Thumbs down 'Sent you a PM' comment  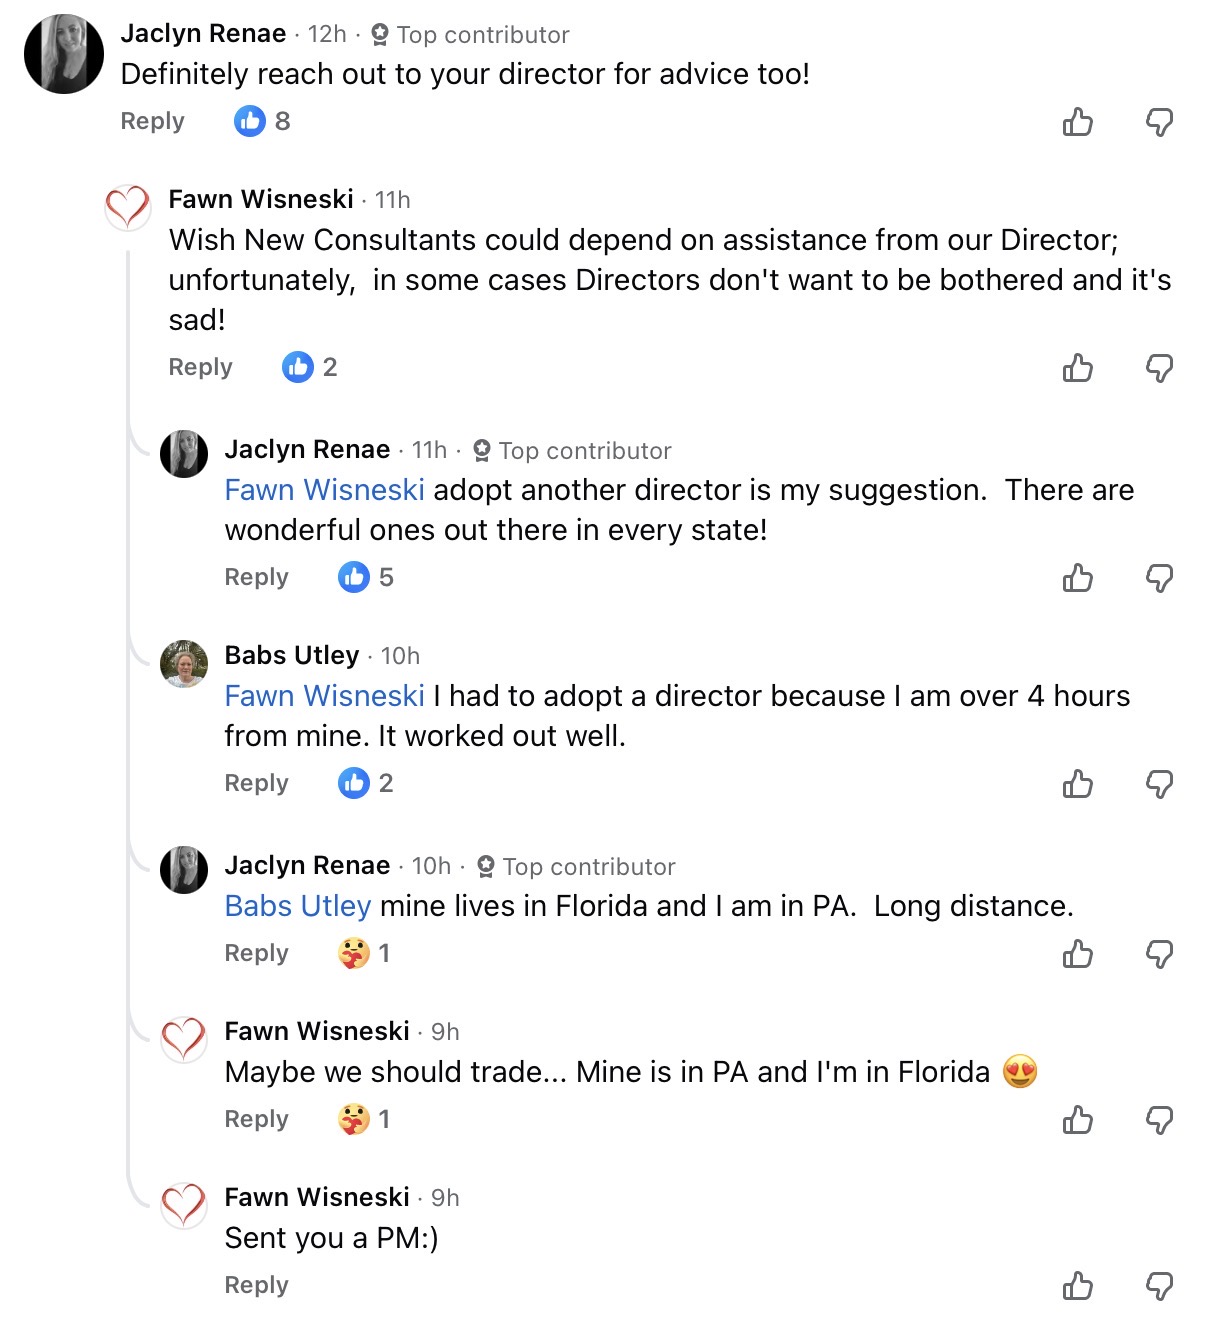tap(1159, 1286)
